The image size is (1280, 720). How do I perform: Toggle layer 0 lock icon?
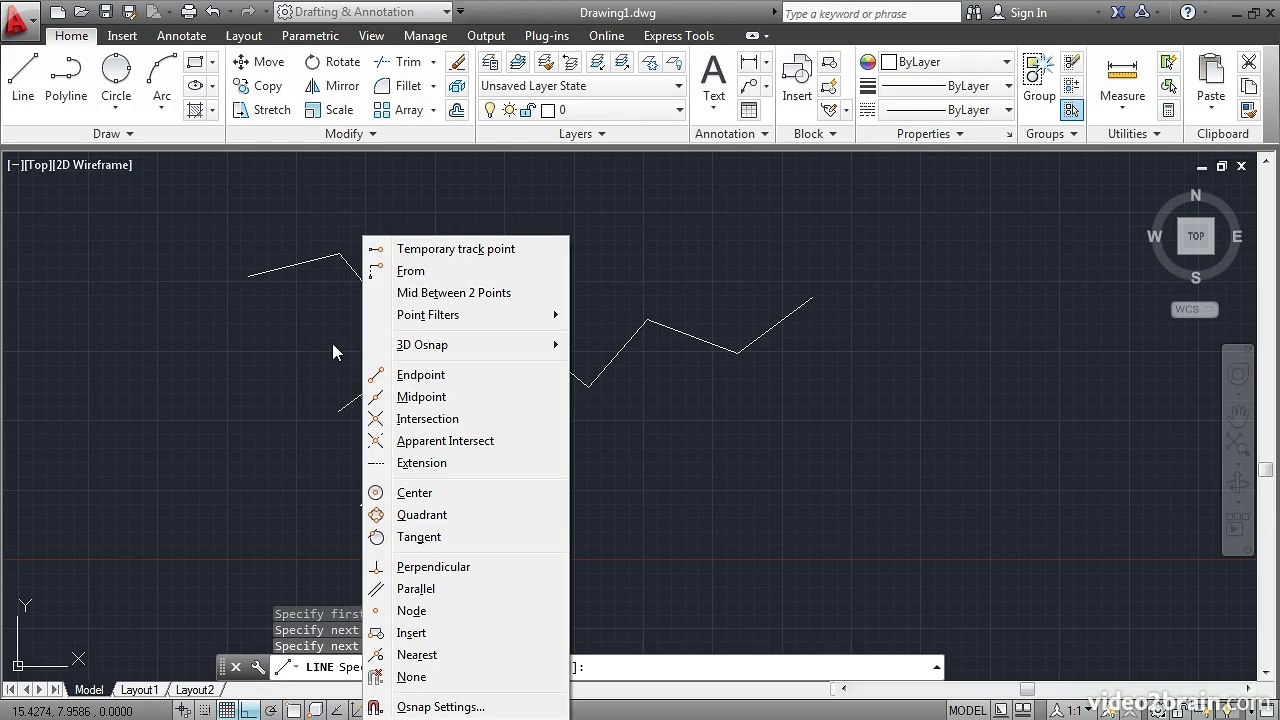coord(530,110)
